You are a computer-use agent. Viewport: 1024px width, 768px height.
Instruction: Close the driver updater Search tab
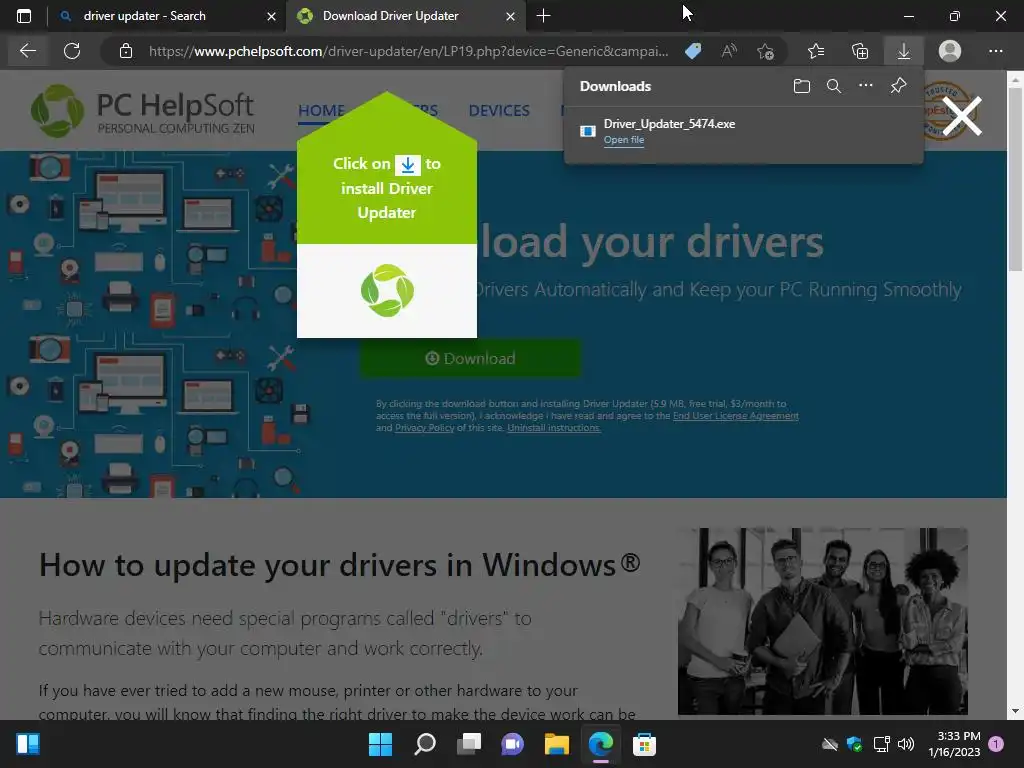(271, 16)
